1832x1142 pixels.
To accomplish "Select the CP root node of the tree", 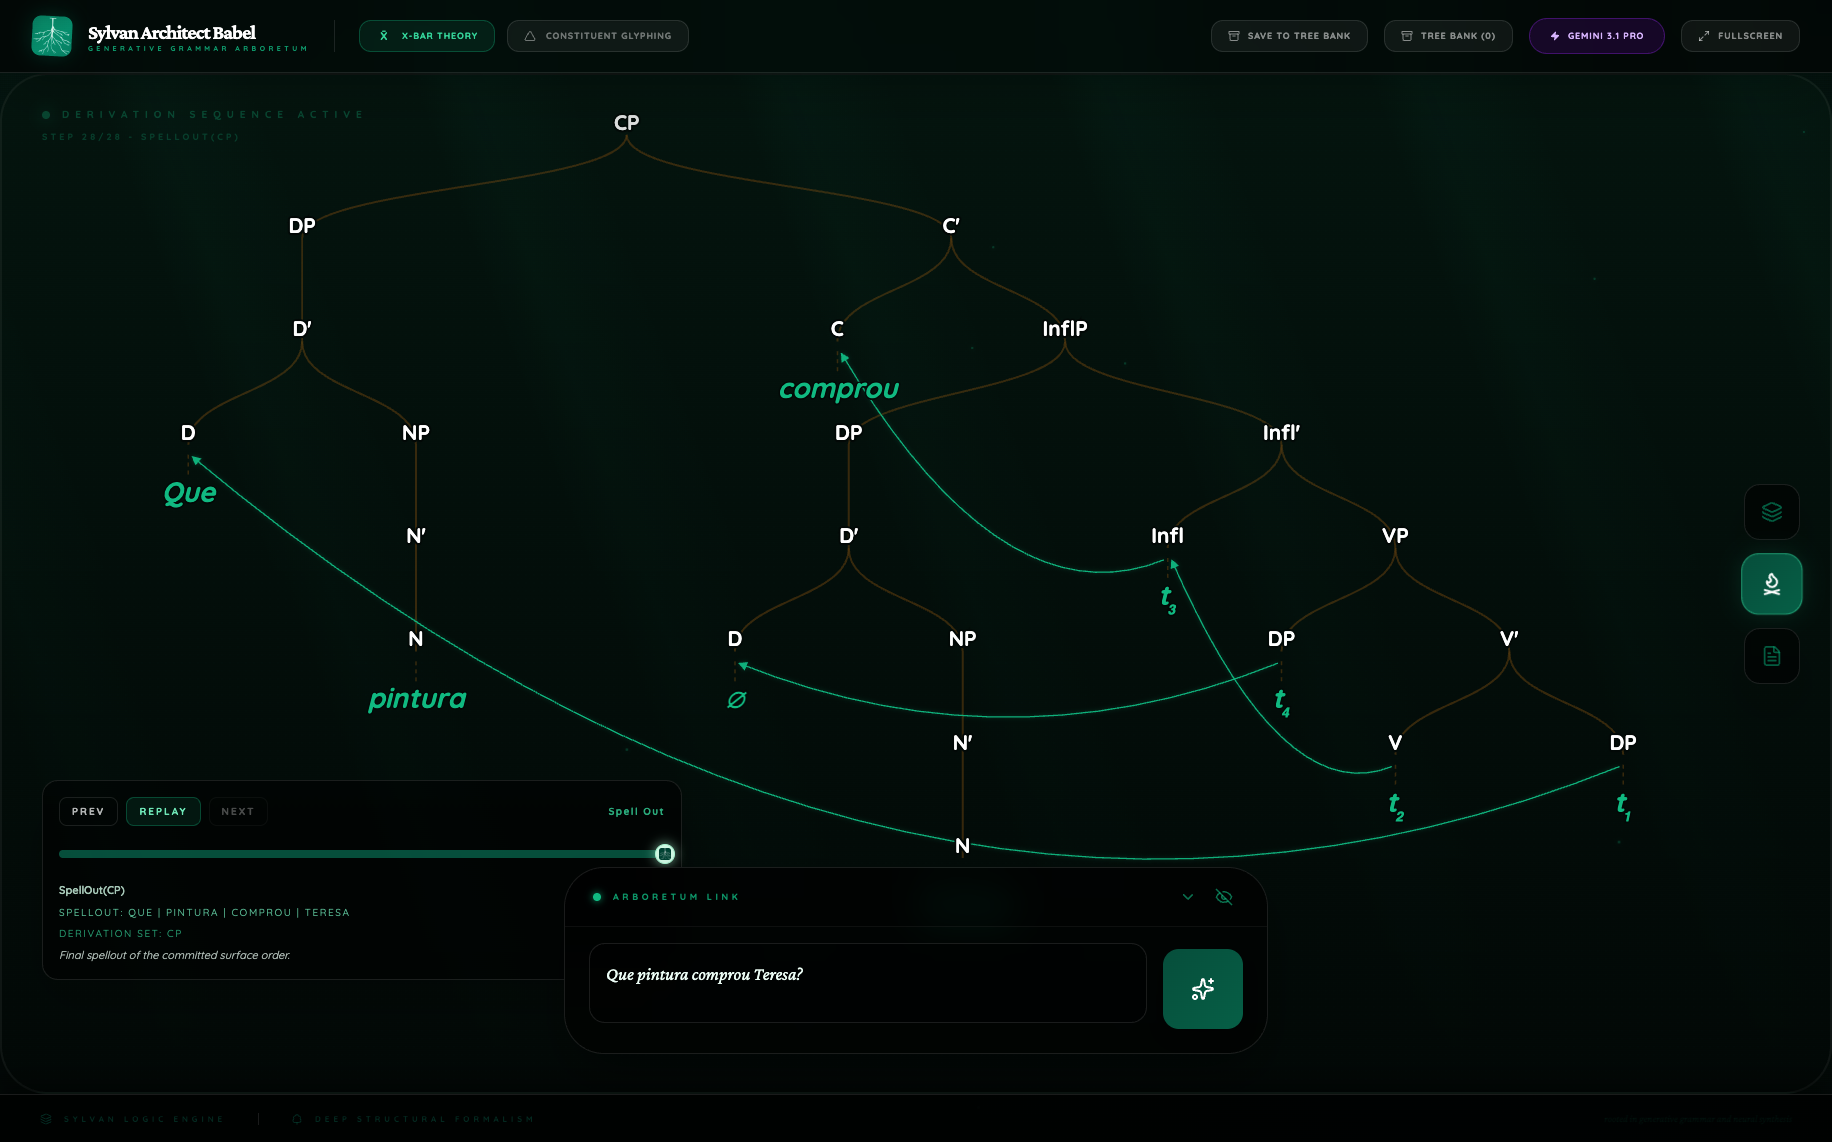I will coord(626,123).
